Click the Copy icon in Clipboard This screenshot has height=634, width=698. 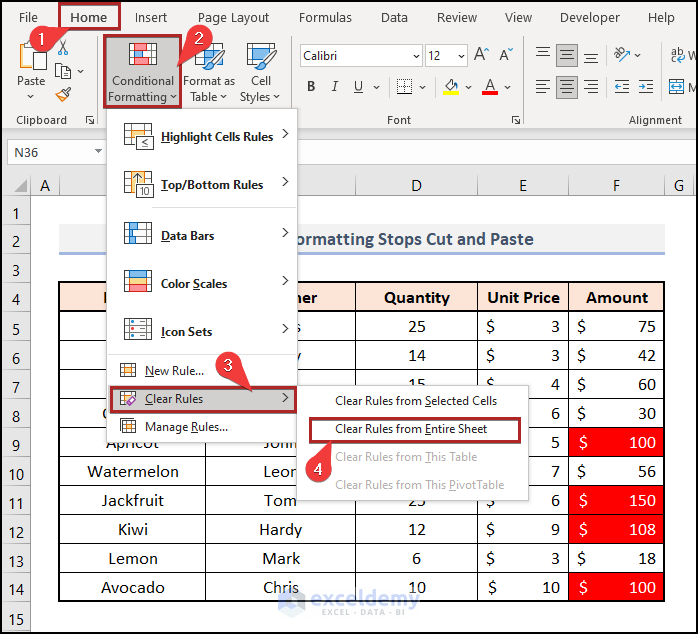click(62, 71)
